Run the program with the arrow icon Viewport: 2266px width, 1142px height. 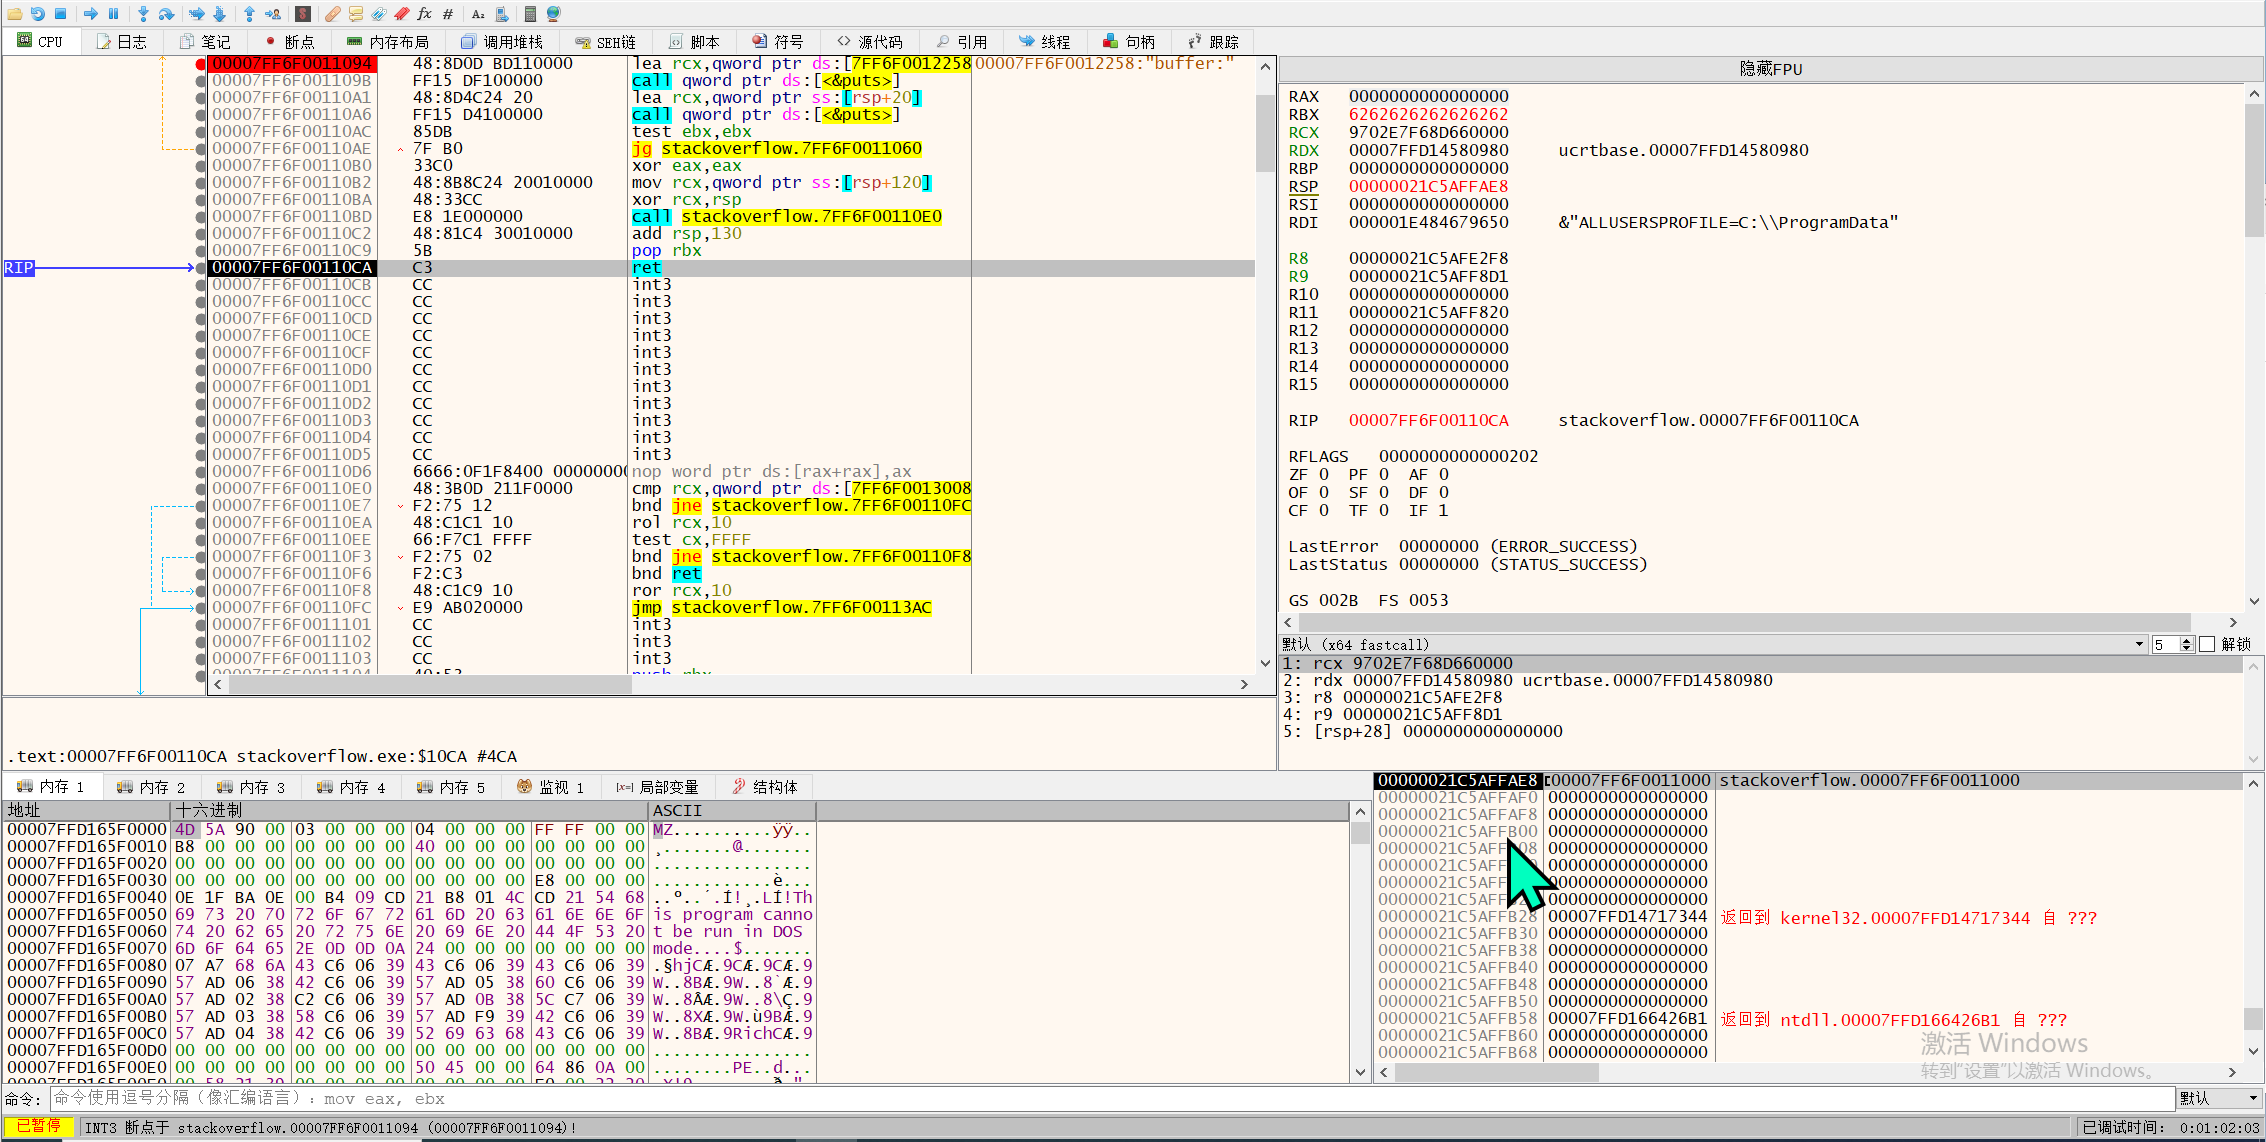pyautogui.click(x=91, y=13)
